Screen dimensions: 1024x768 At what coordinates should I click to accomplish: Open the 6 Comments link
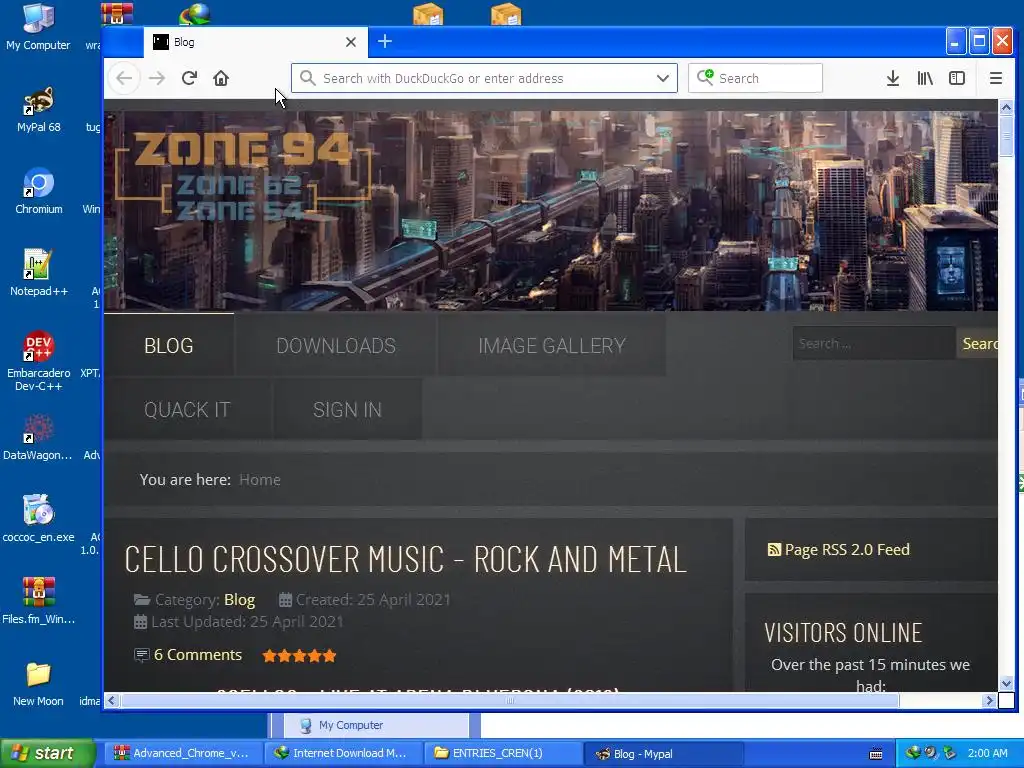[197, 655]
